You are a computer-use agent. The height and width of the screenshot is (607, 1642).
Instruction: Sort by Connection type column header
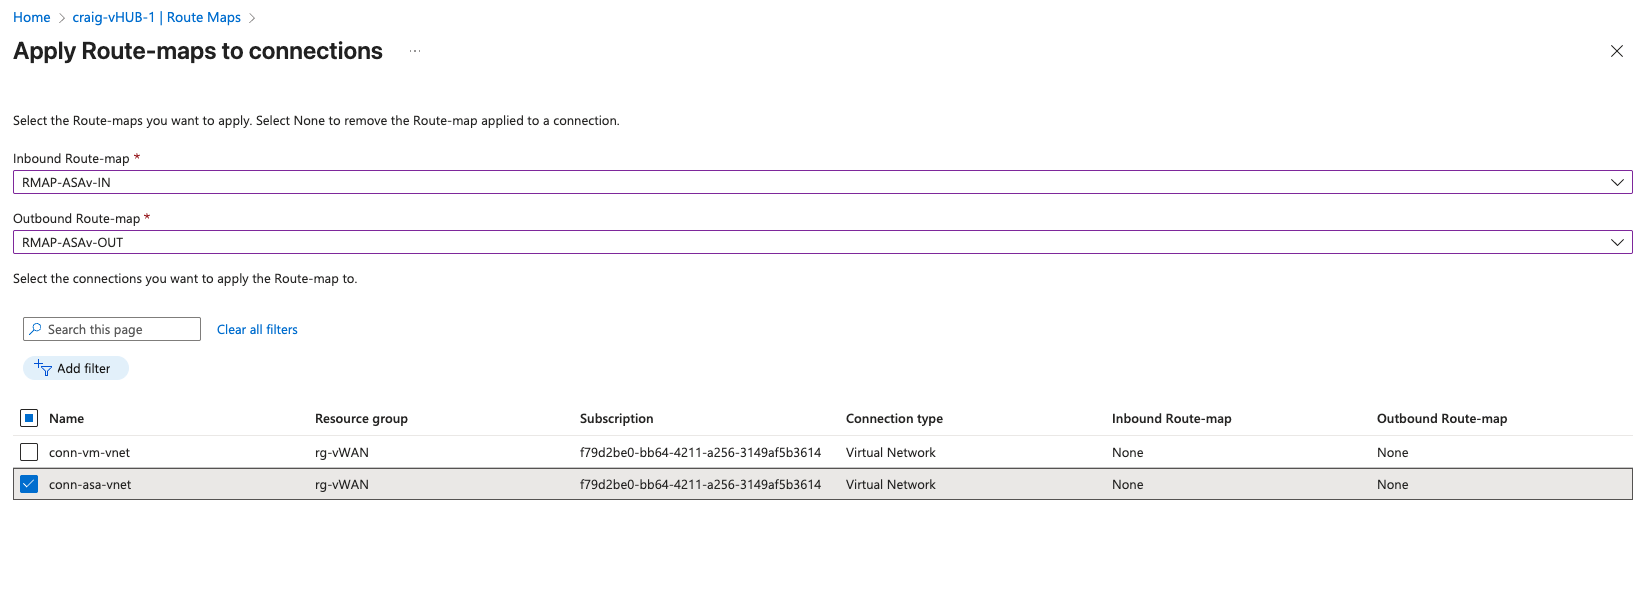tap(894, 418)
